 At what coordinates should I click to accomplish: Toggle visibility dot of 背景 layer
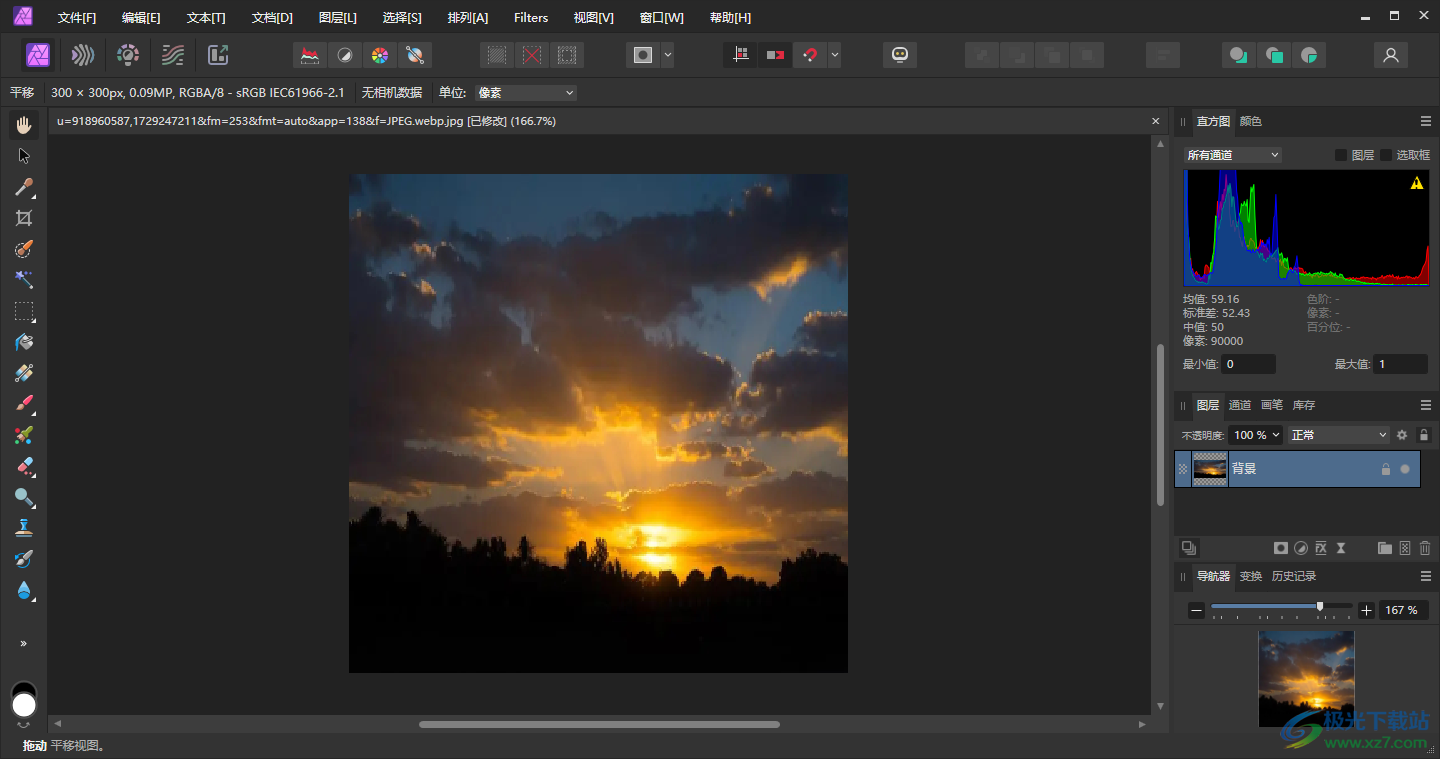pyautogui.click(x=1405, y=469)
